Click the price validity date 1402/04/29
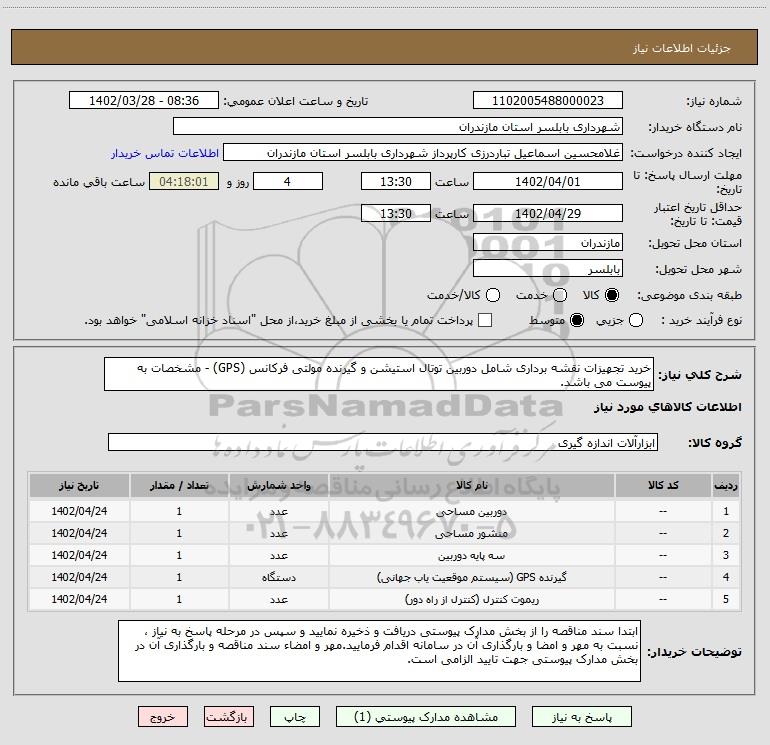Image resolution: width=770 pixels, height=745 pixels. (x=548, y=213)
